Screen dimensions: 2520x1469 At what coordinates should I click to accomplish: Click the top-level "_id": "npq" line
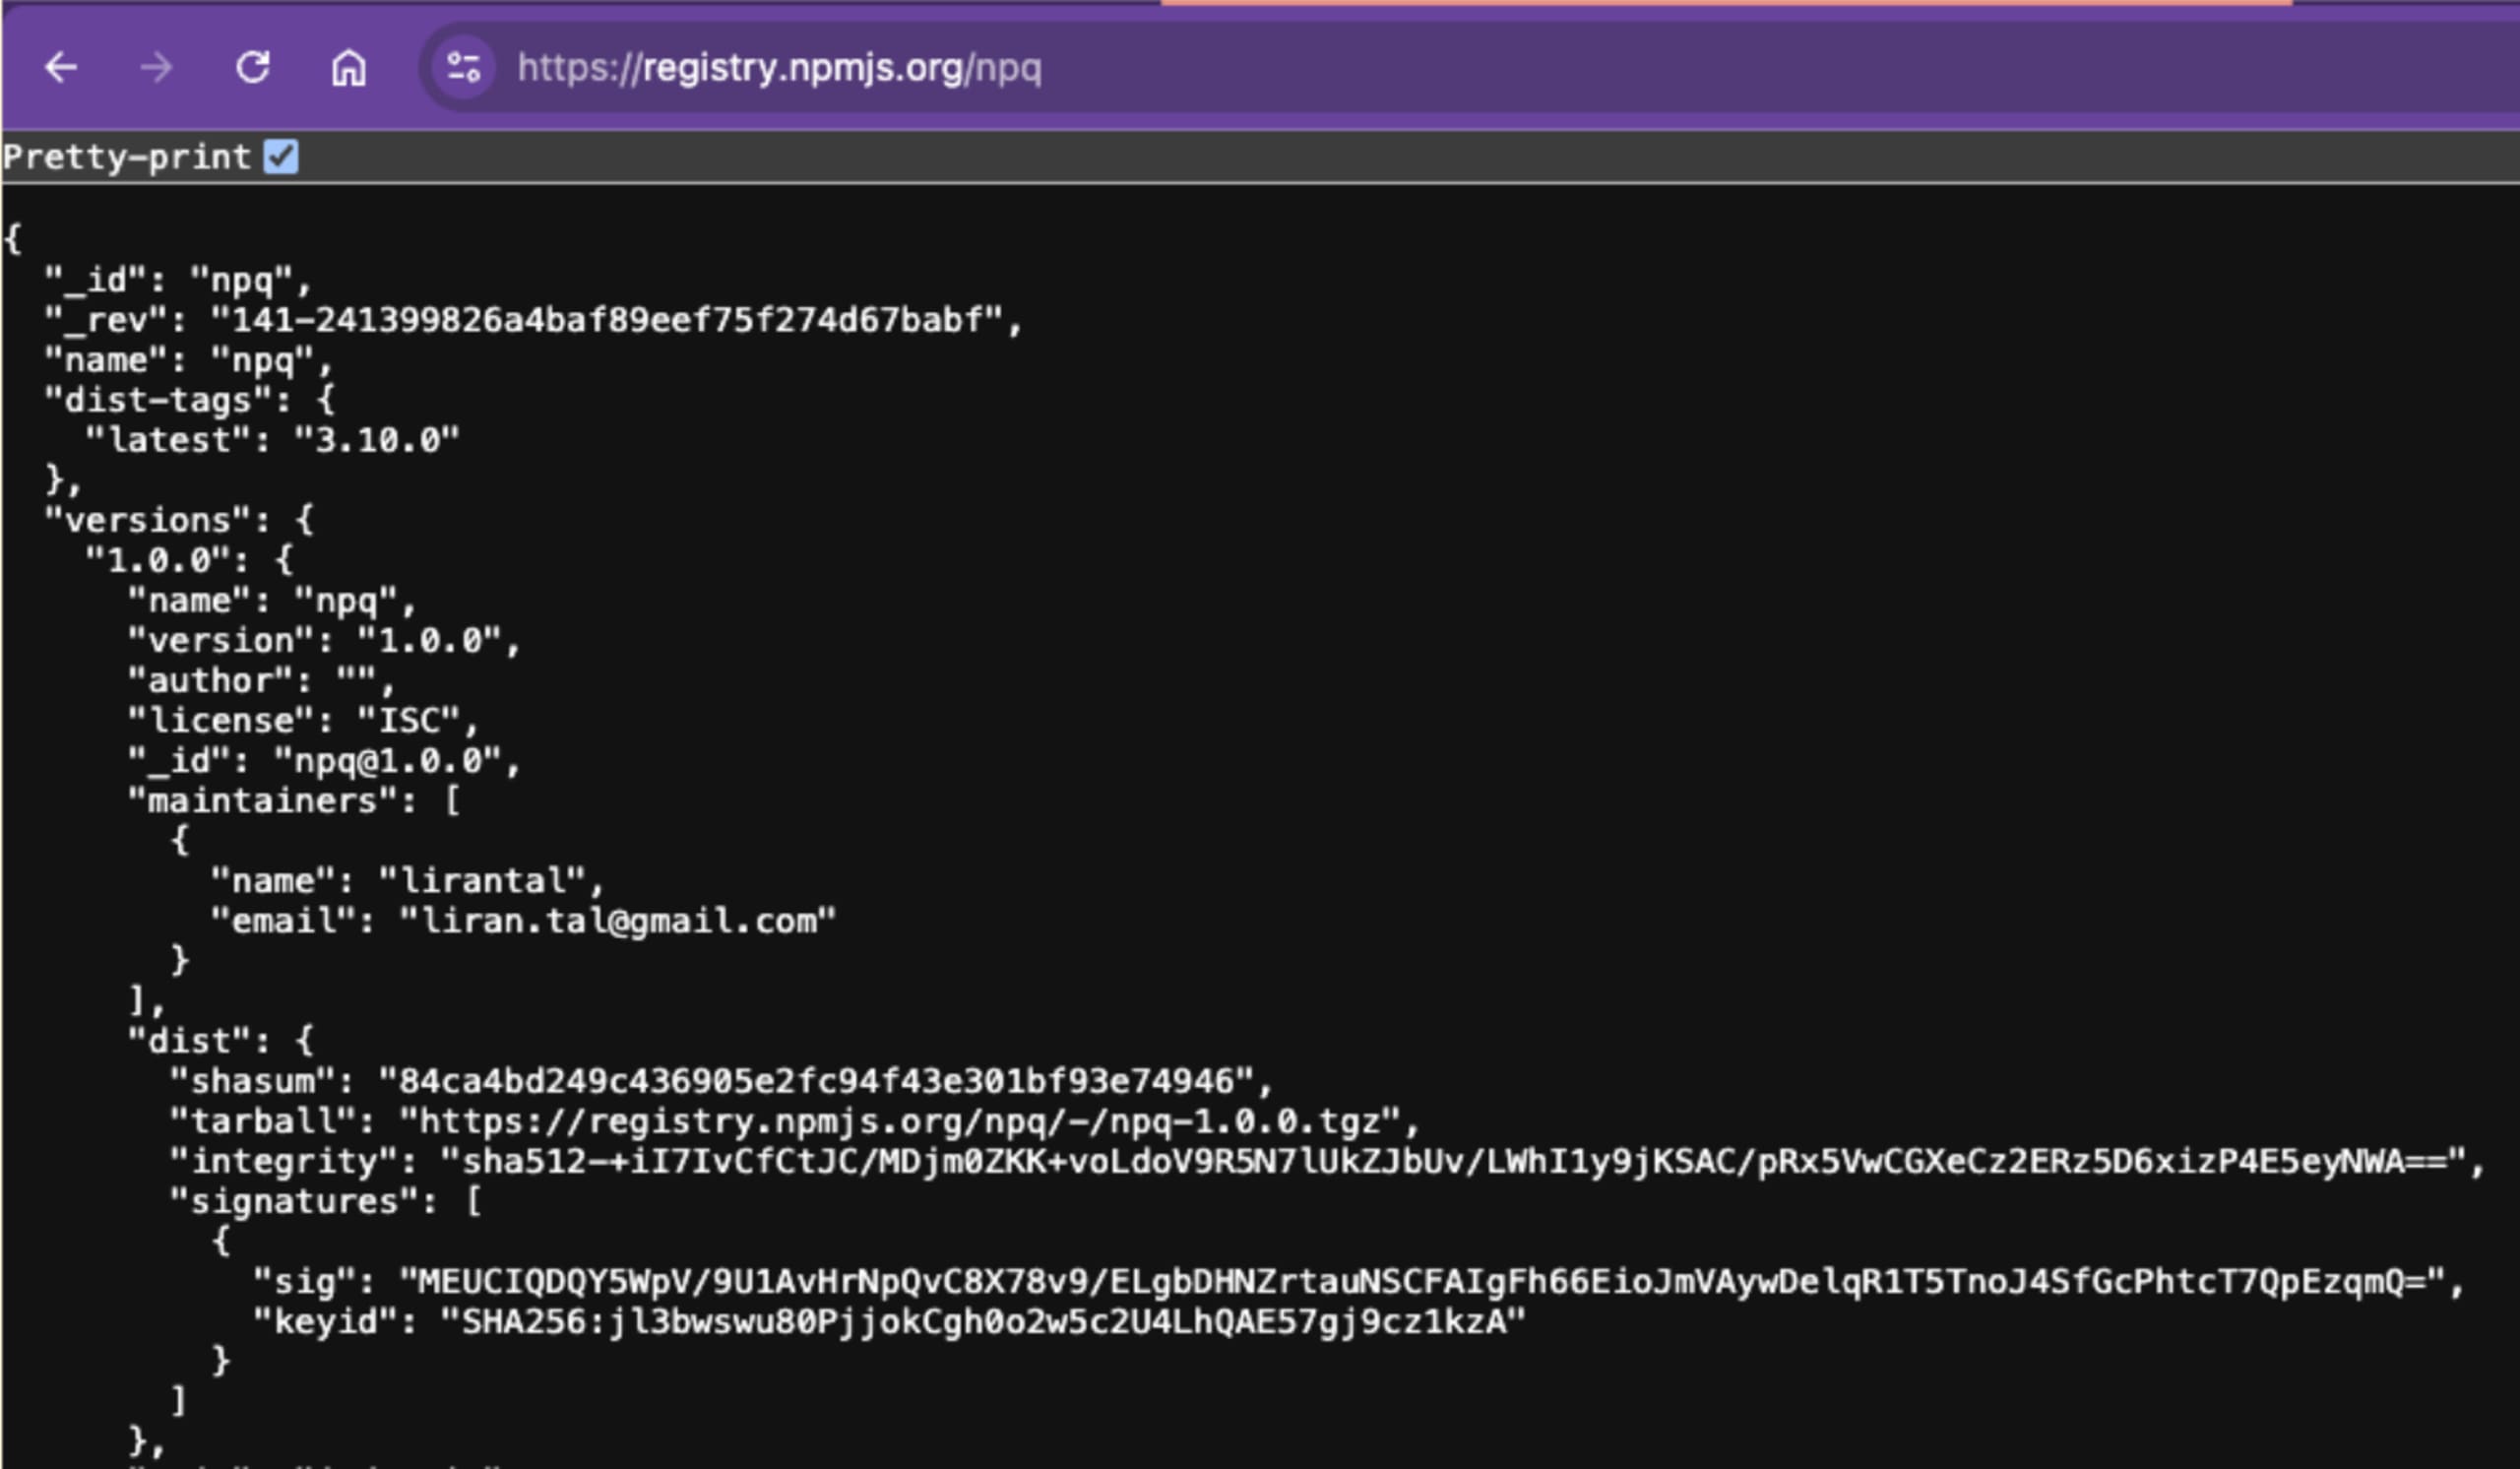click(178, 280)
